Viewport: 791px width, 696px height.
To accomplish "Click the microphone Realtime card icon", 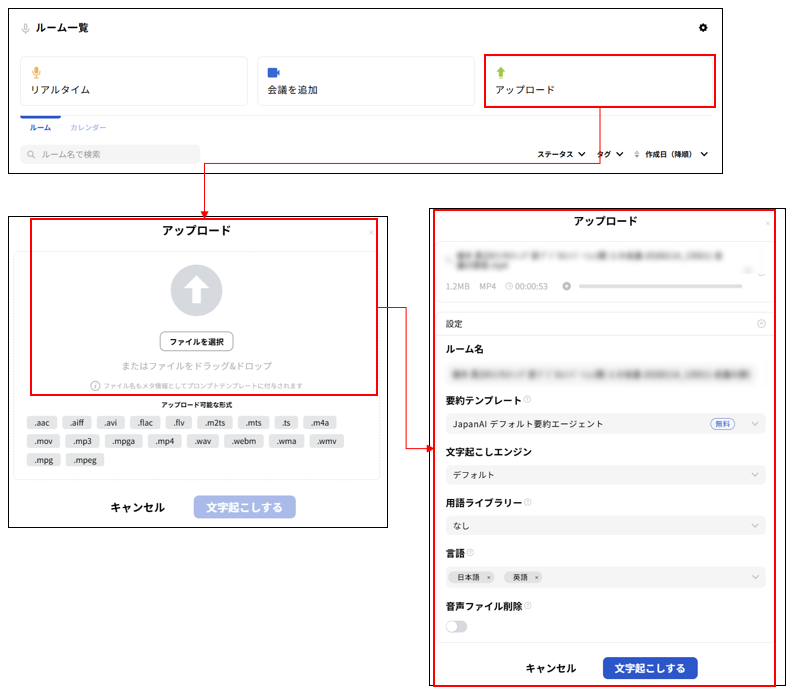I will pyautogui.click(x=36, y=72).
